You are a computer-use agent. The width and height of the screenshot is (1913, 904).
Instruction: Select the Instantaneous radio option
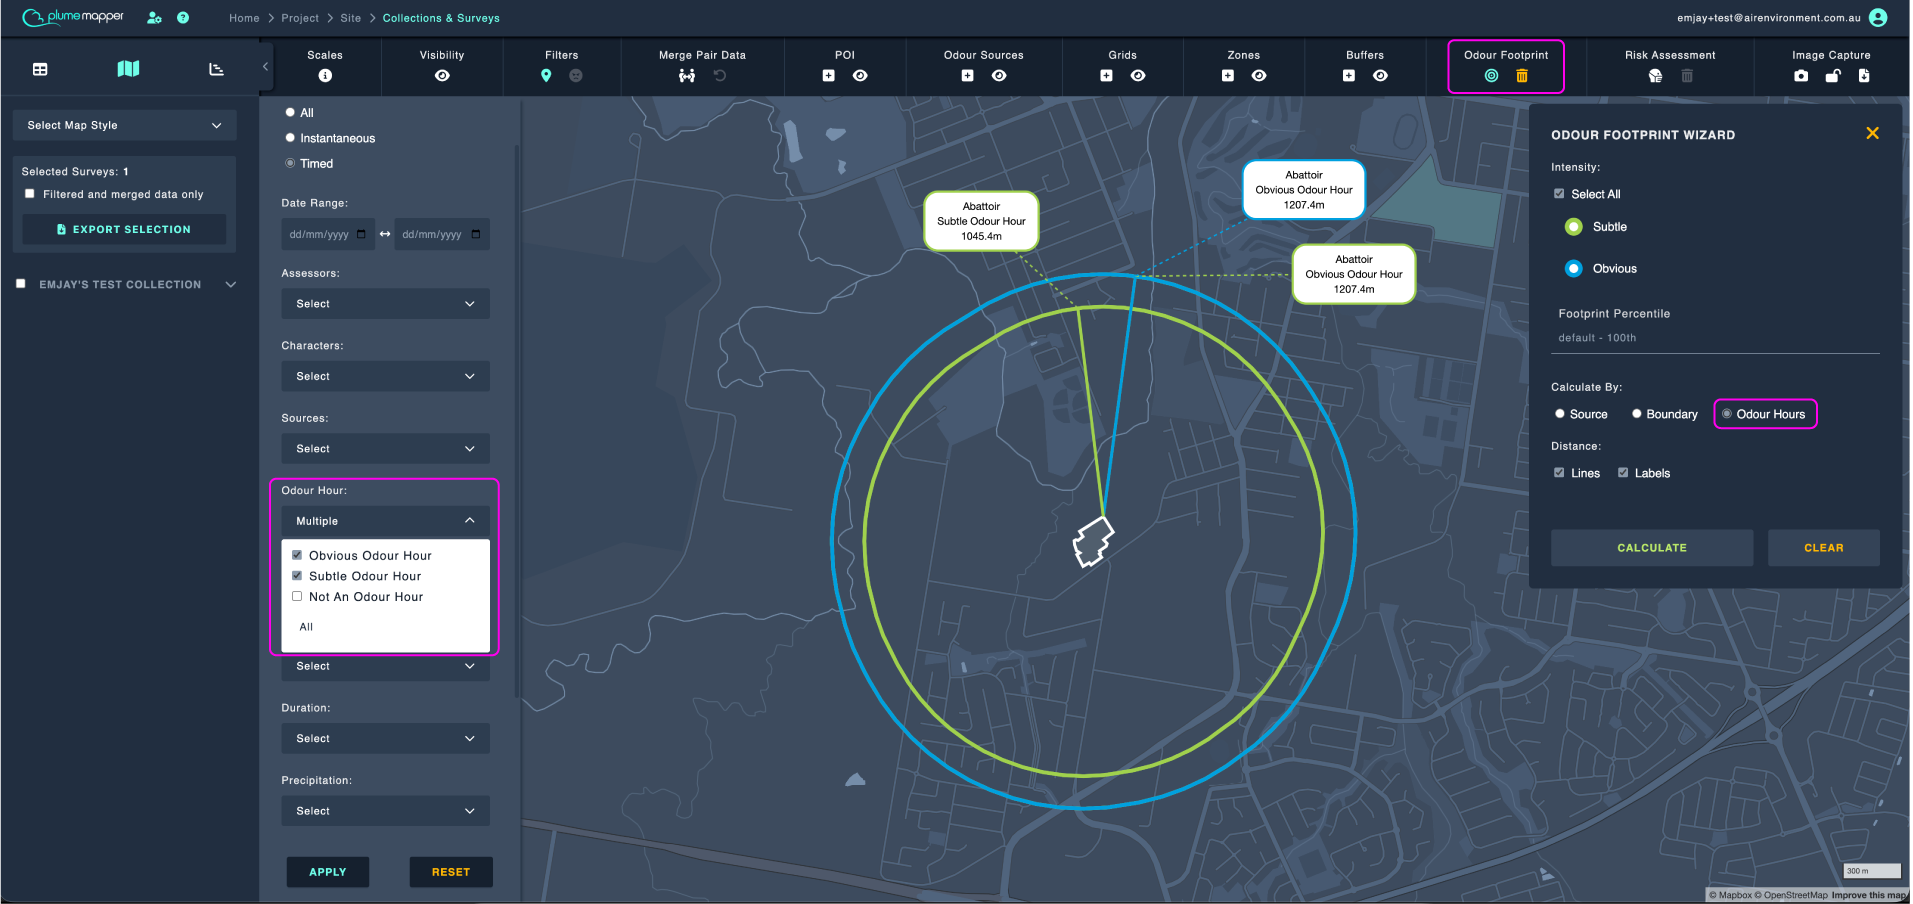point(290,138)
